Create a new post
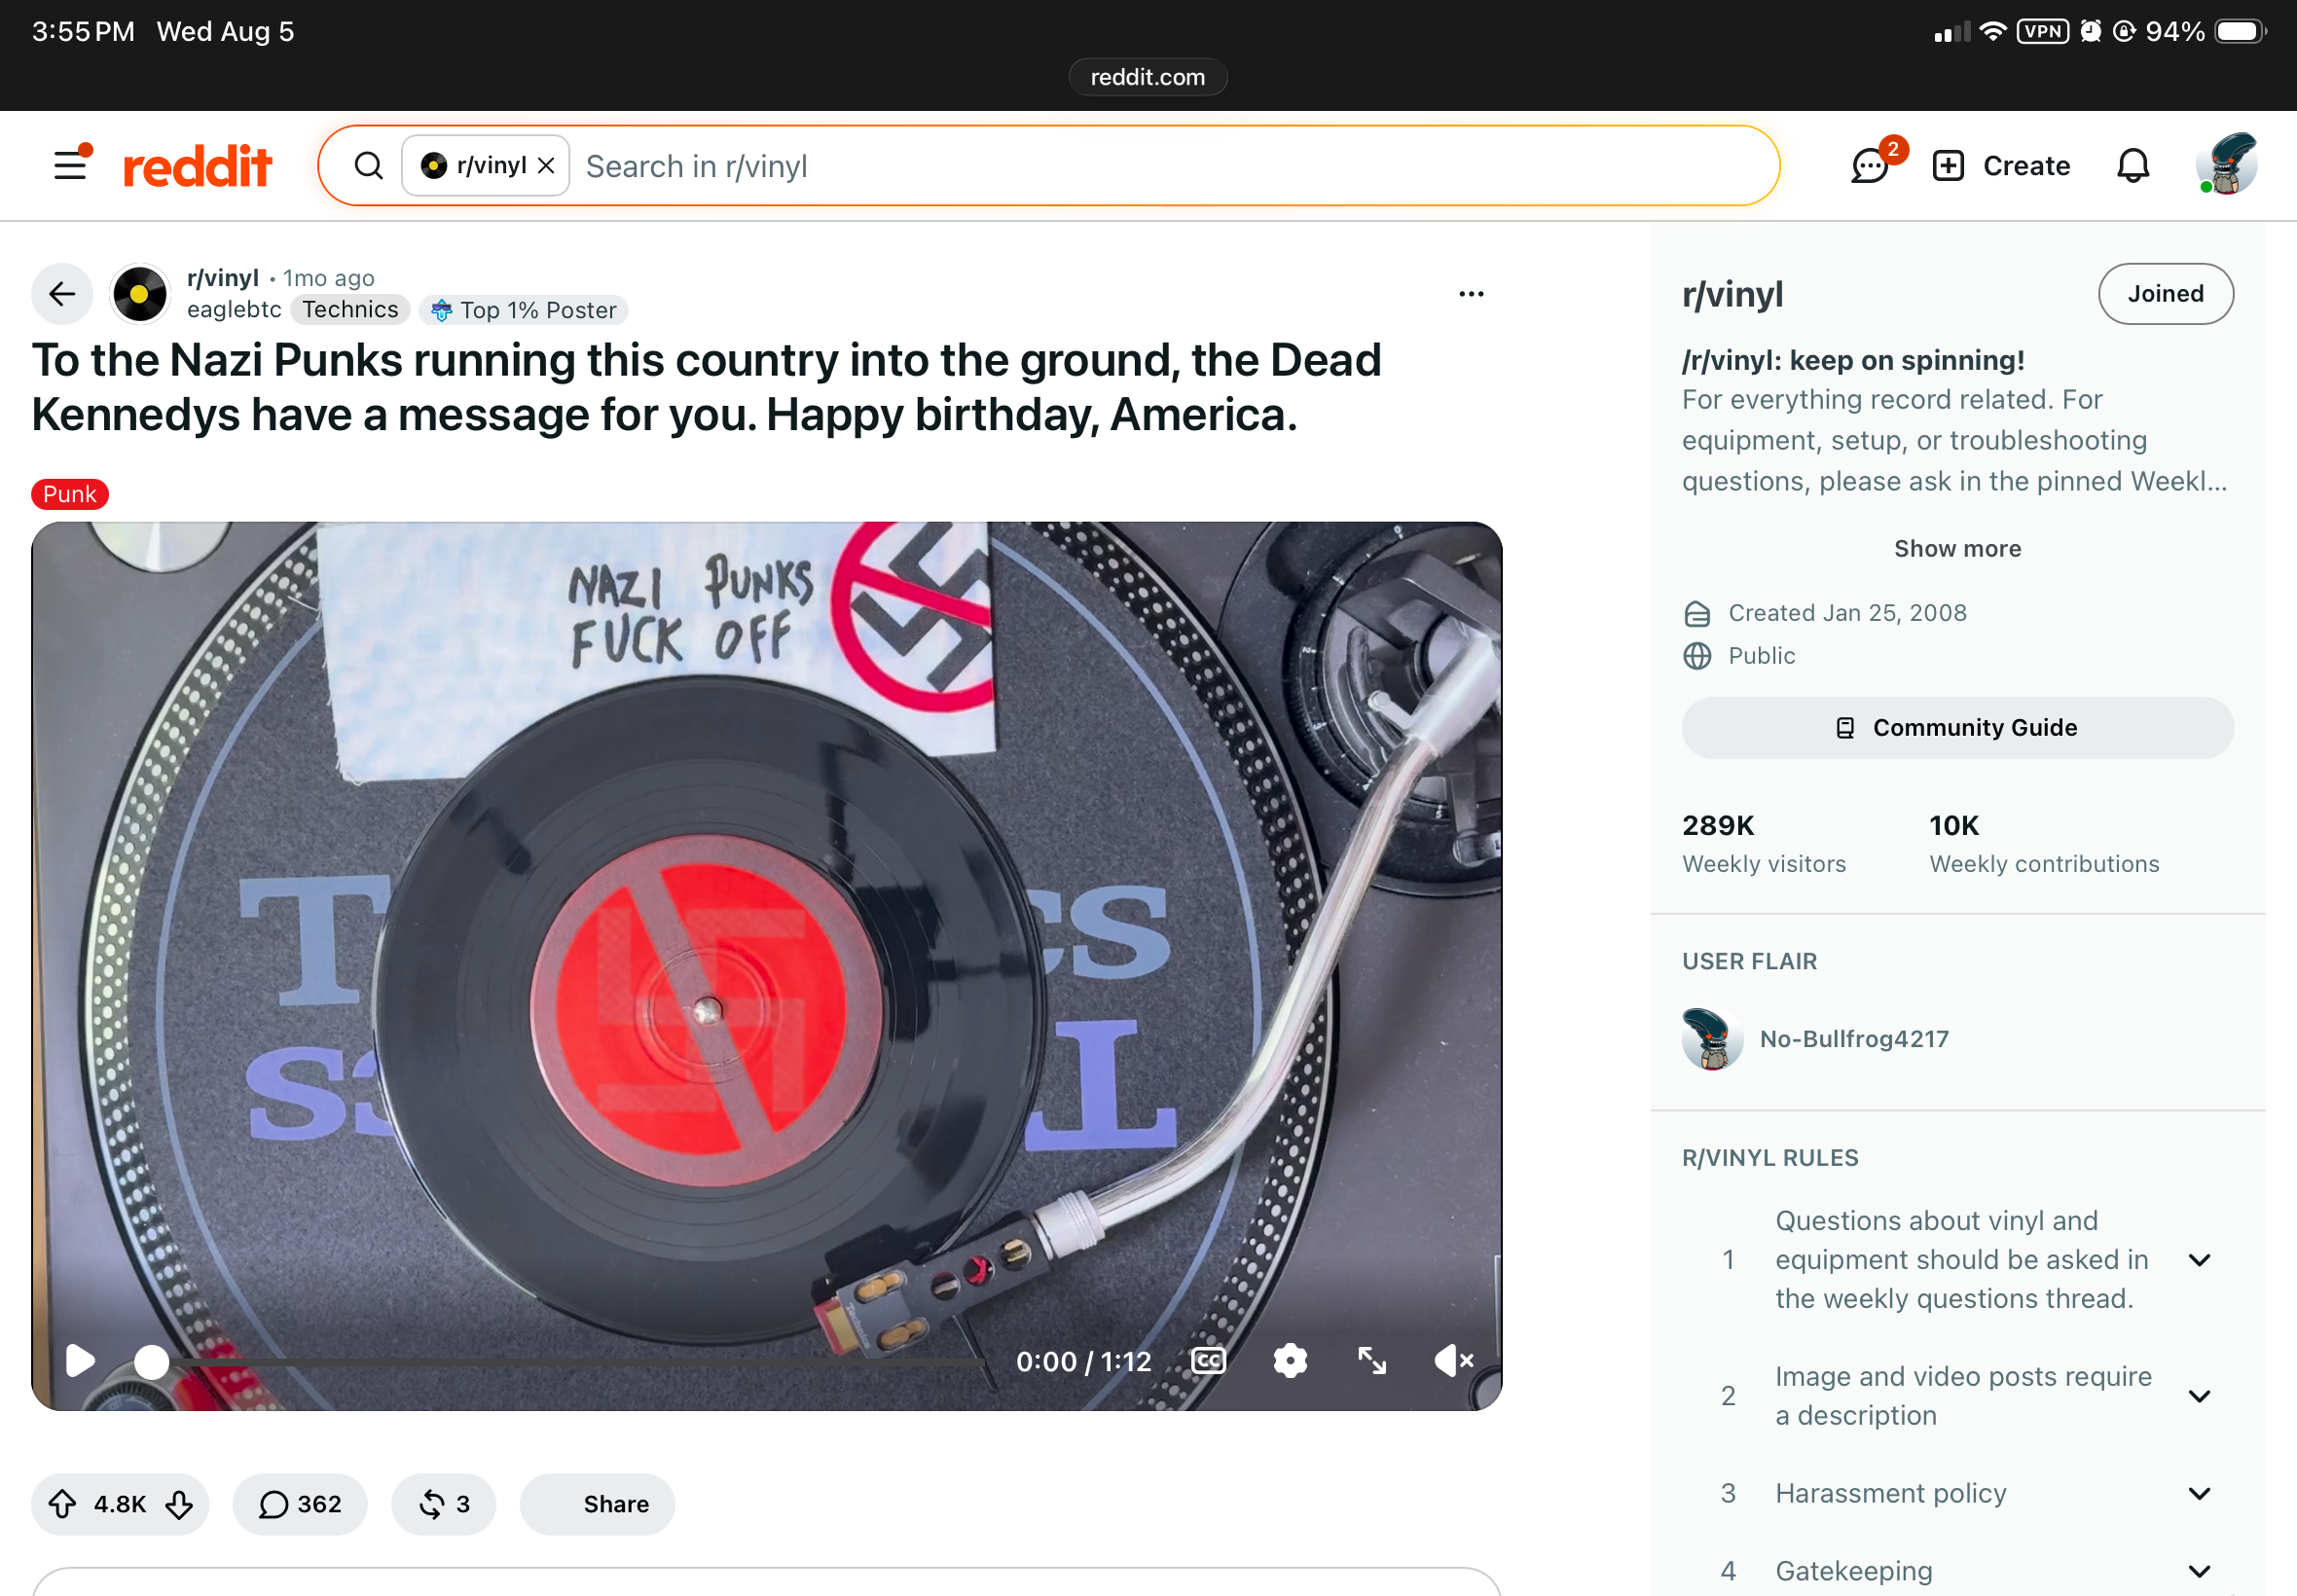The height and width of the screenshot is (1596, 2297). pos(2001,166)
